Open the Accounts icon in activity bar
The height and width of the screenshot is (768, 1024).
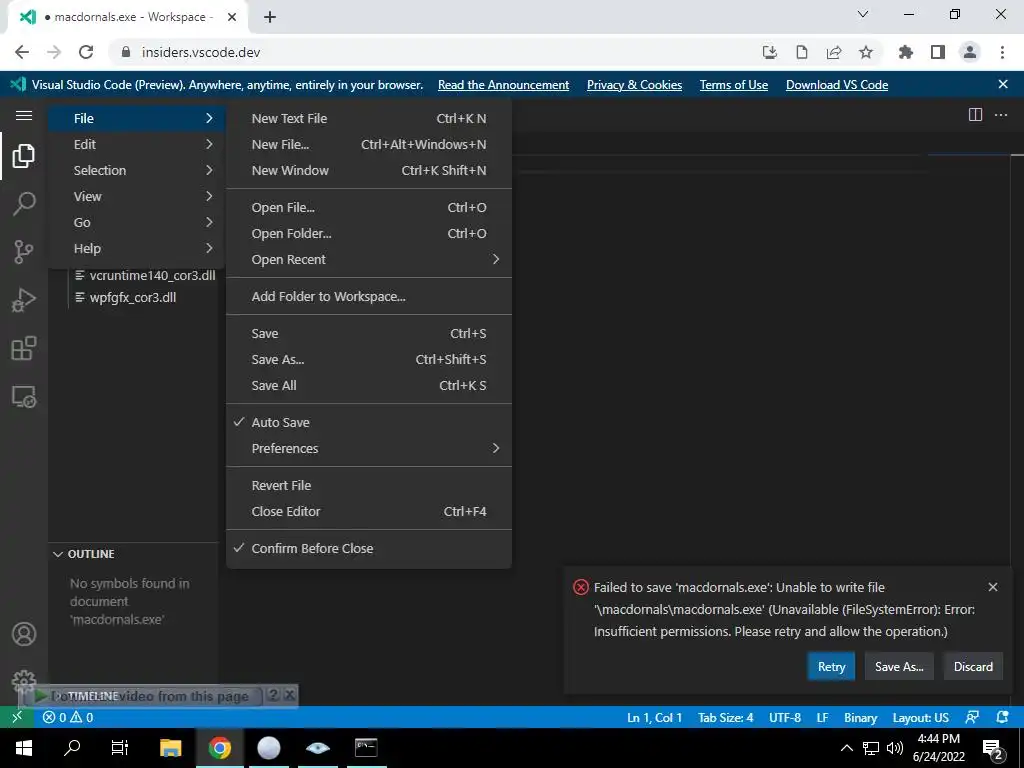[24, 634]
